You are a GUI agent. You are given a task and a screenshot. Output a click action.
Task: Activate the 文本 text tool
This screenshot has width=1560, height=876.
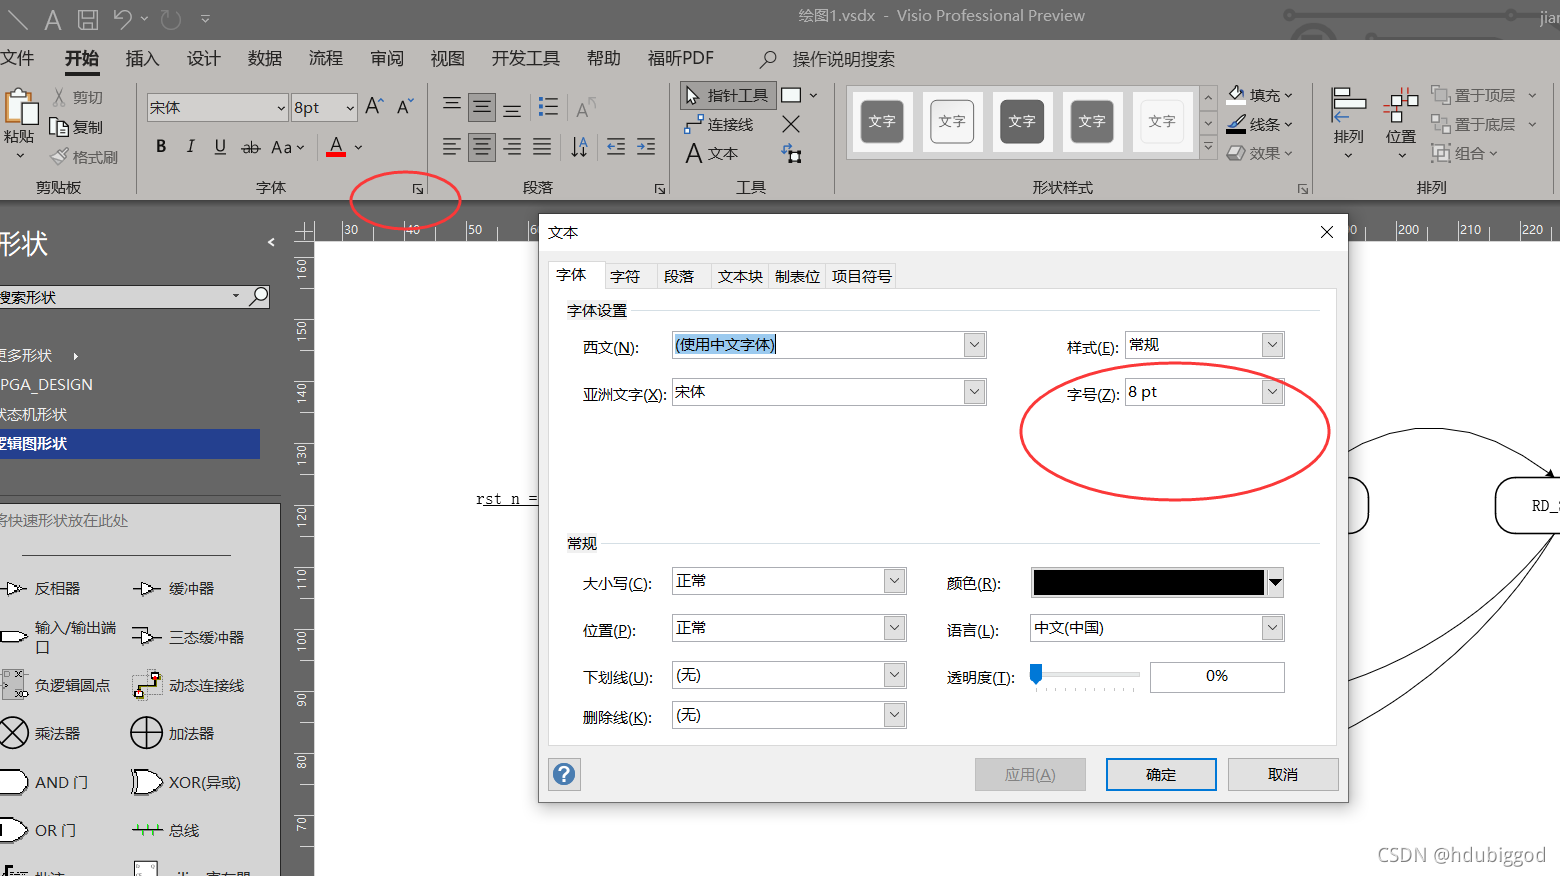[713, 153]
